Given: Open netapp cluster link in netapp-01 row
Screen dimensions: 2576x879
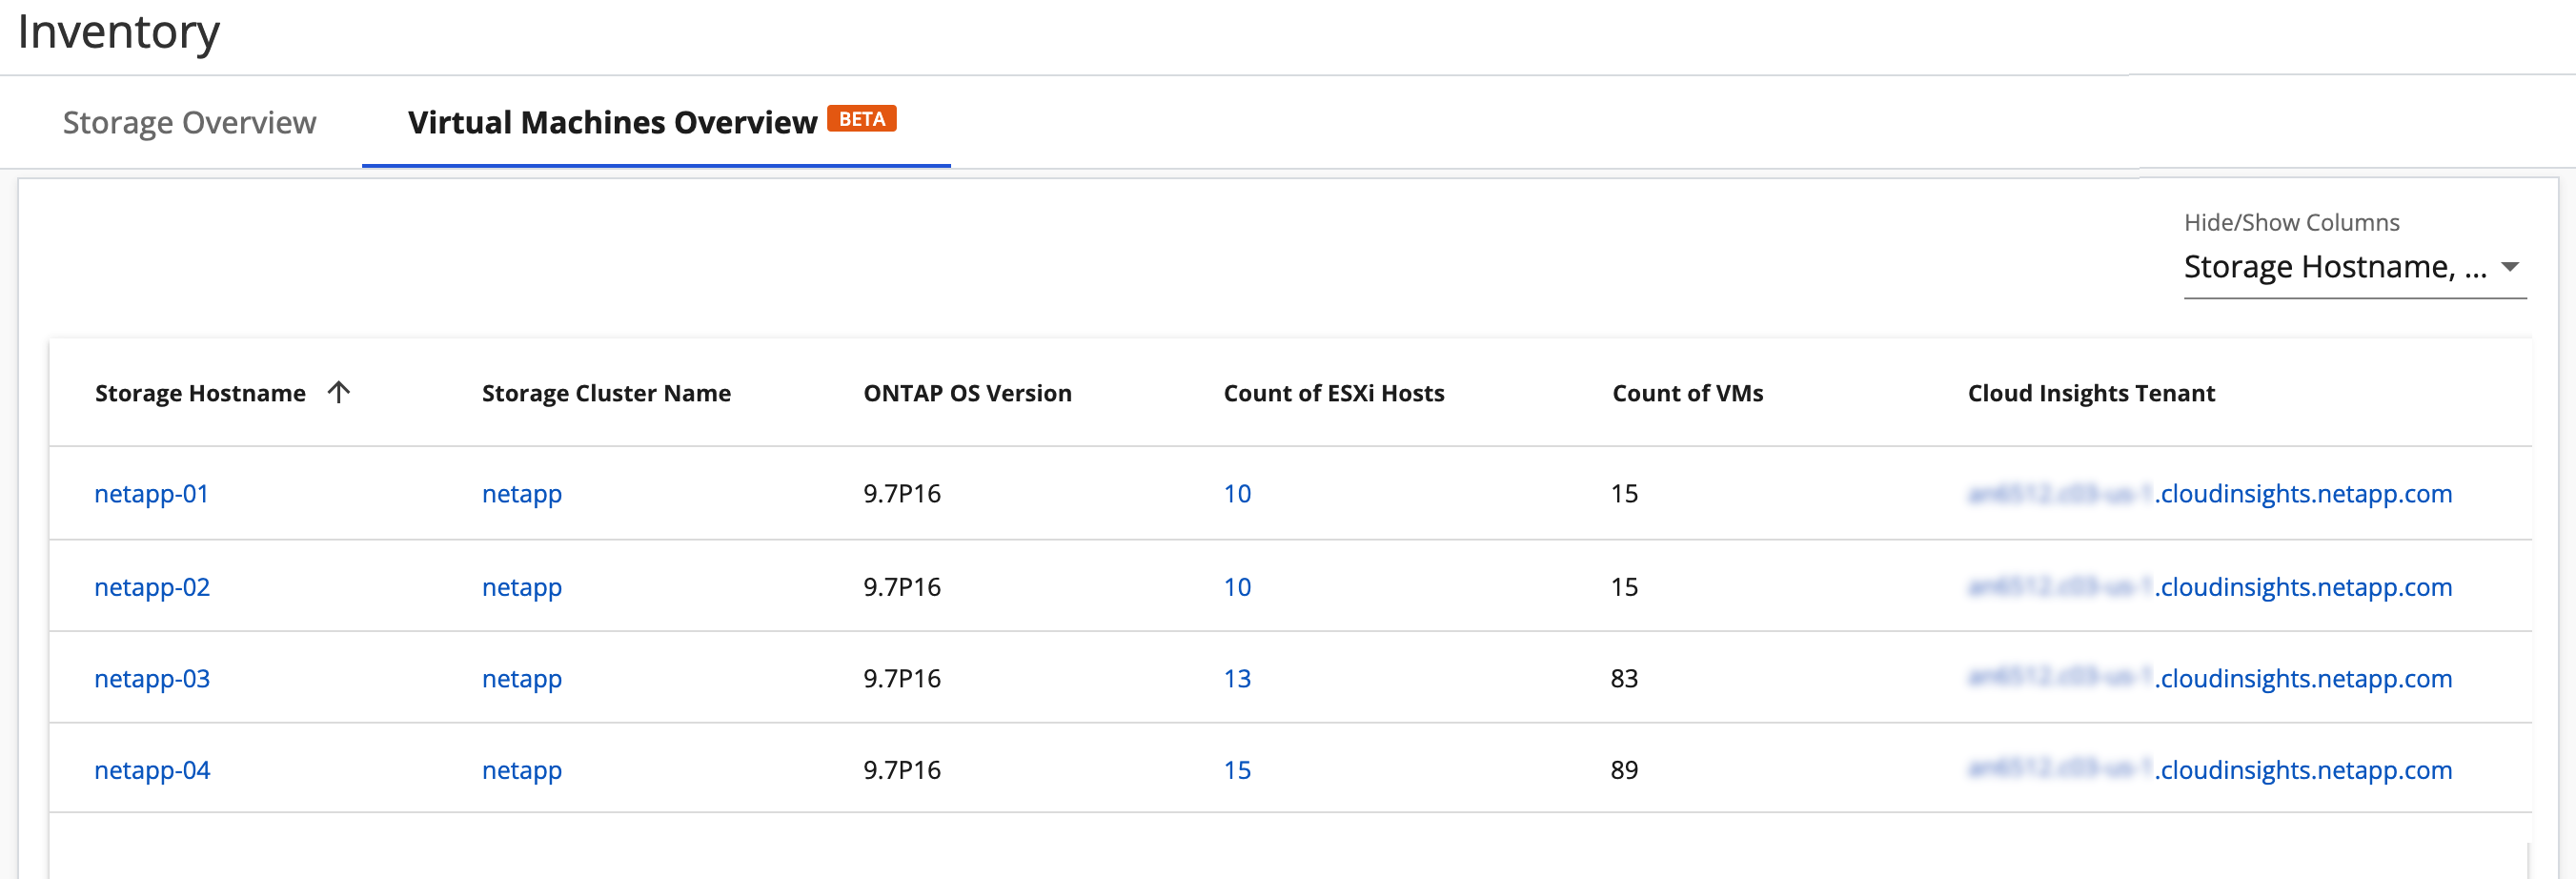Looking at the screenshot, I should [x=522, y=494].
